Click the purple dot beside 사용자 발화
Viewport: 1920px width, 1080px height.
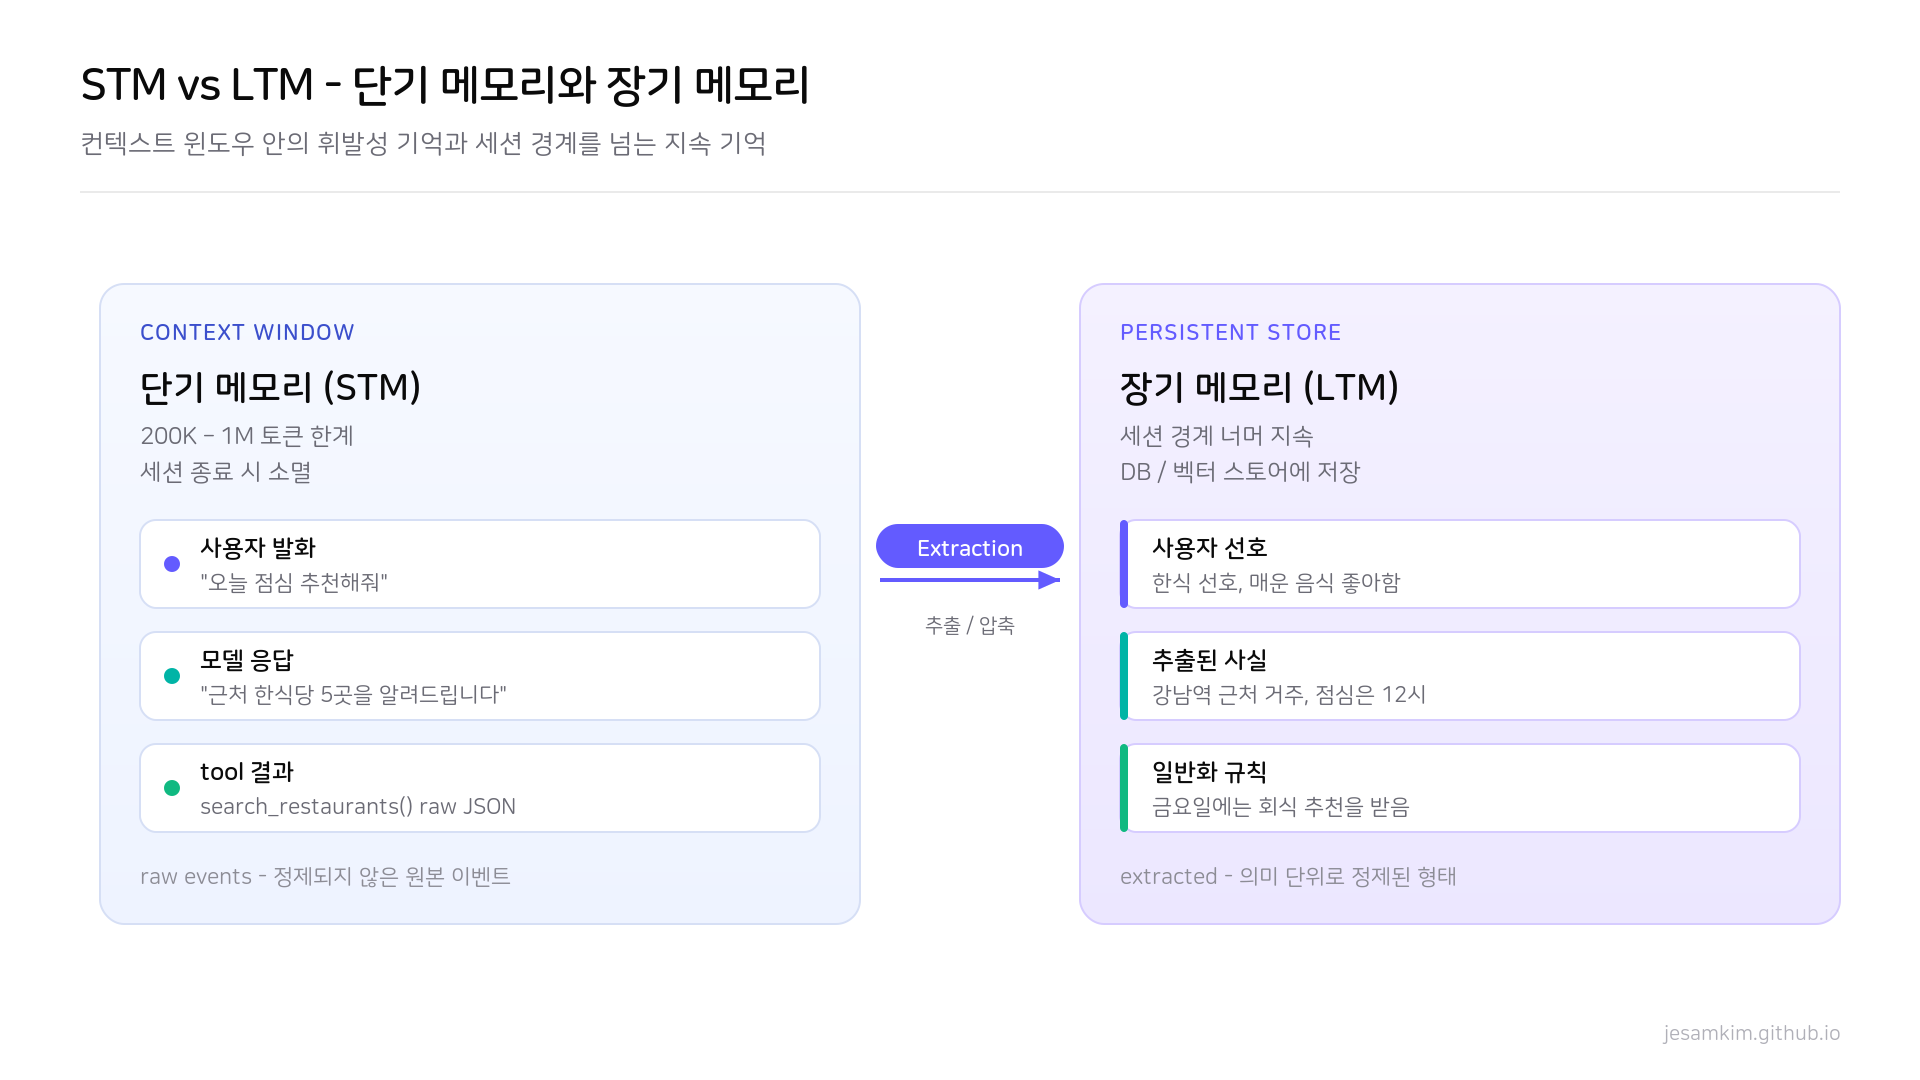coord(172,564)
